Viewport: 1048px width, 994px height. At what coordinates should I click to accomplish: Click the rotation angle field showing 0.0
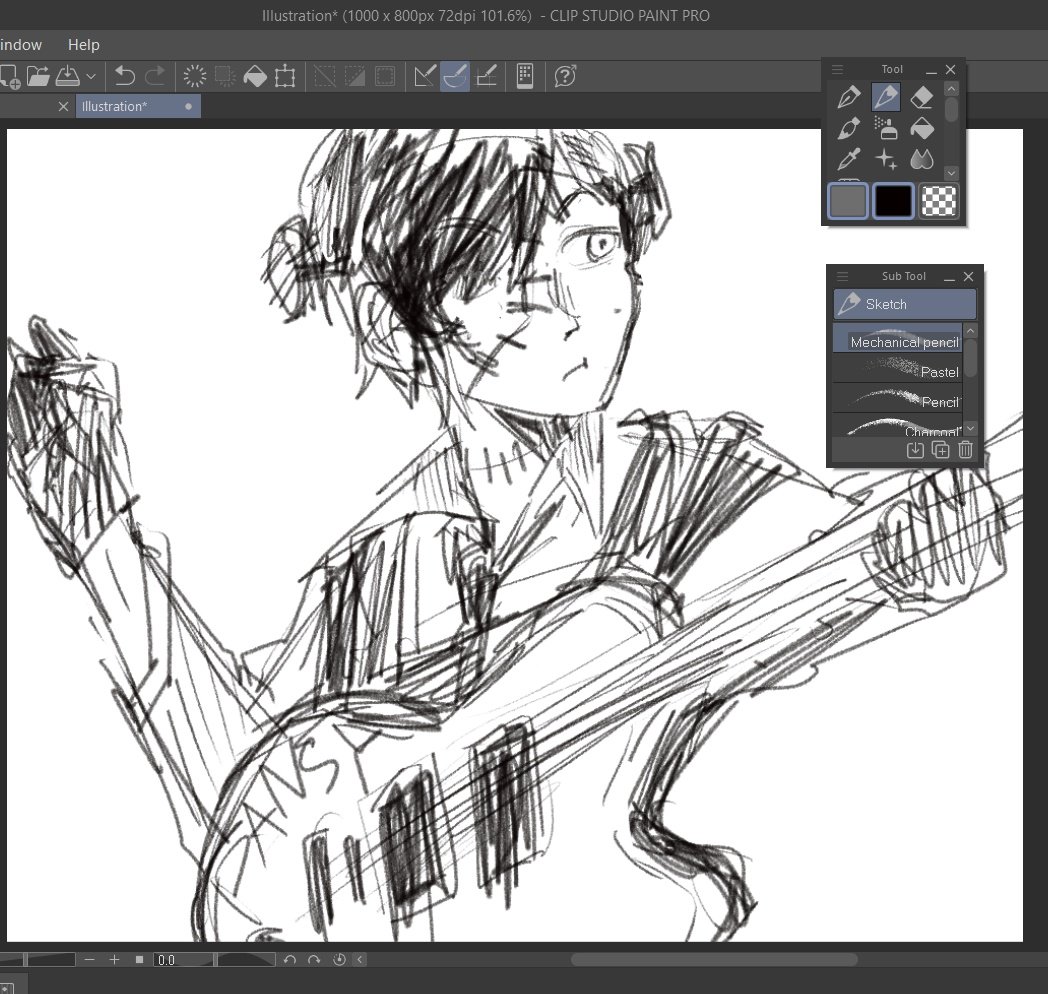click(182, 960)
